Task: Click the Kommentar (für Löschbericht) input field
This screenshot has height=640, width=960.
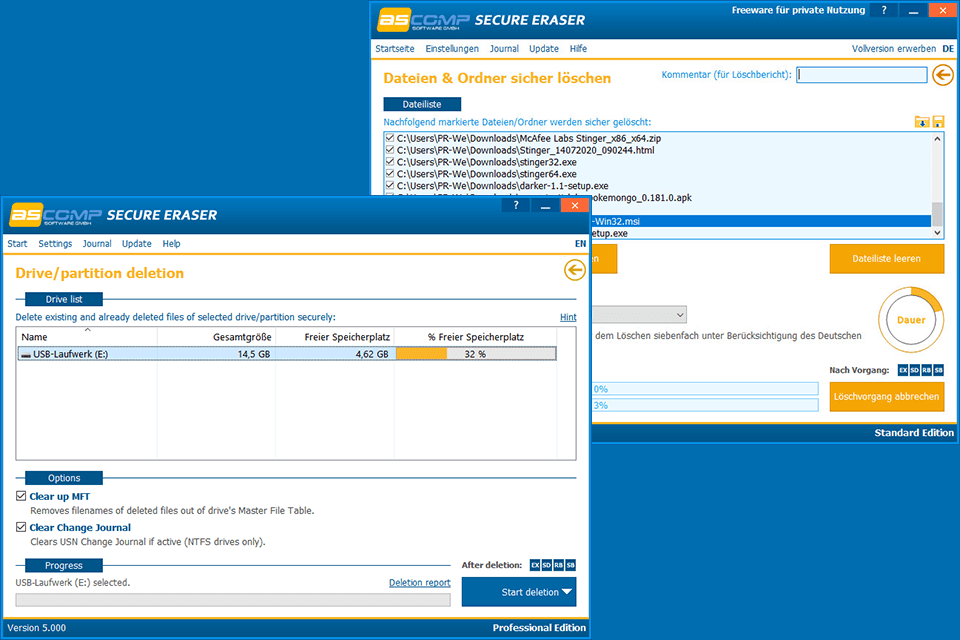Action: (861, 75)
